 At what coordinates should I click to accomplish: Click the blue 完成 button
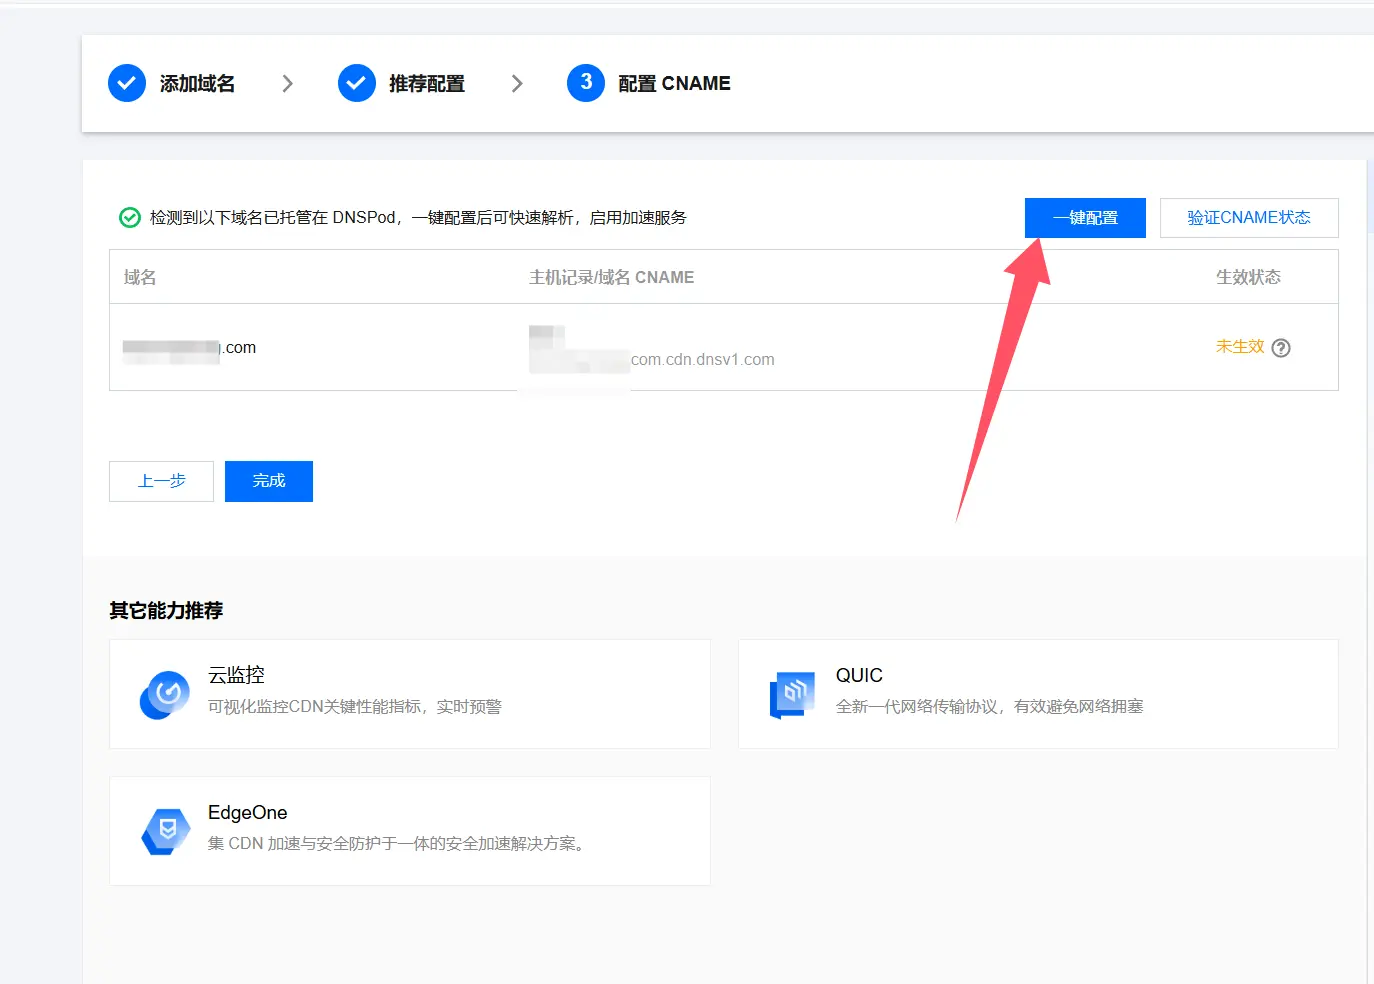point(268,481)
